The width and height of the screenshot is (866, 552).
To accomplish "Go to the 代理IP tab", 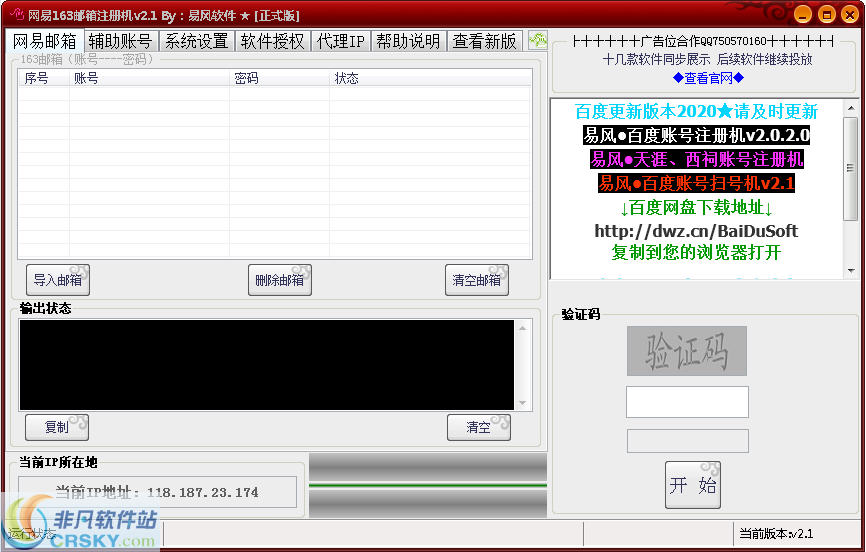I will 341,41.
